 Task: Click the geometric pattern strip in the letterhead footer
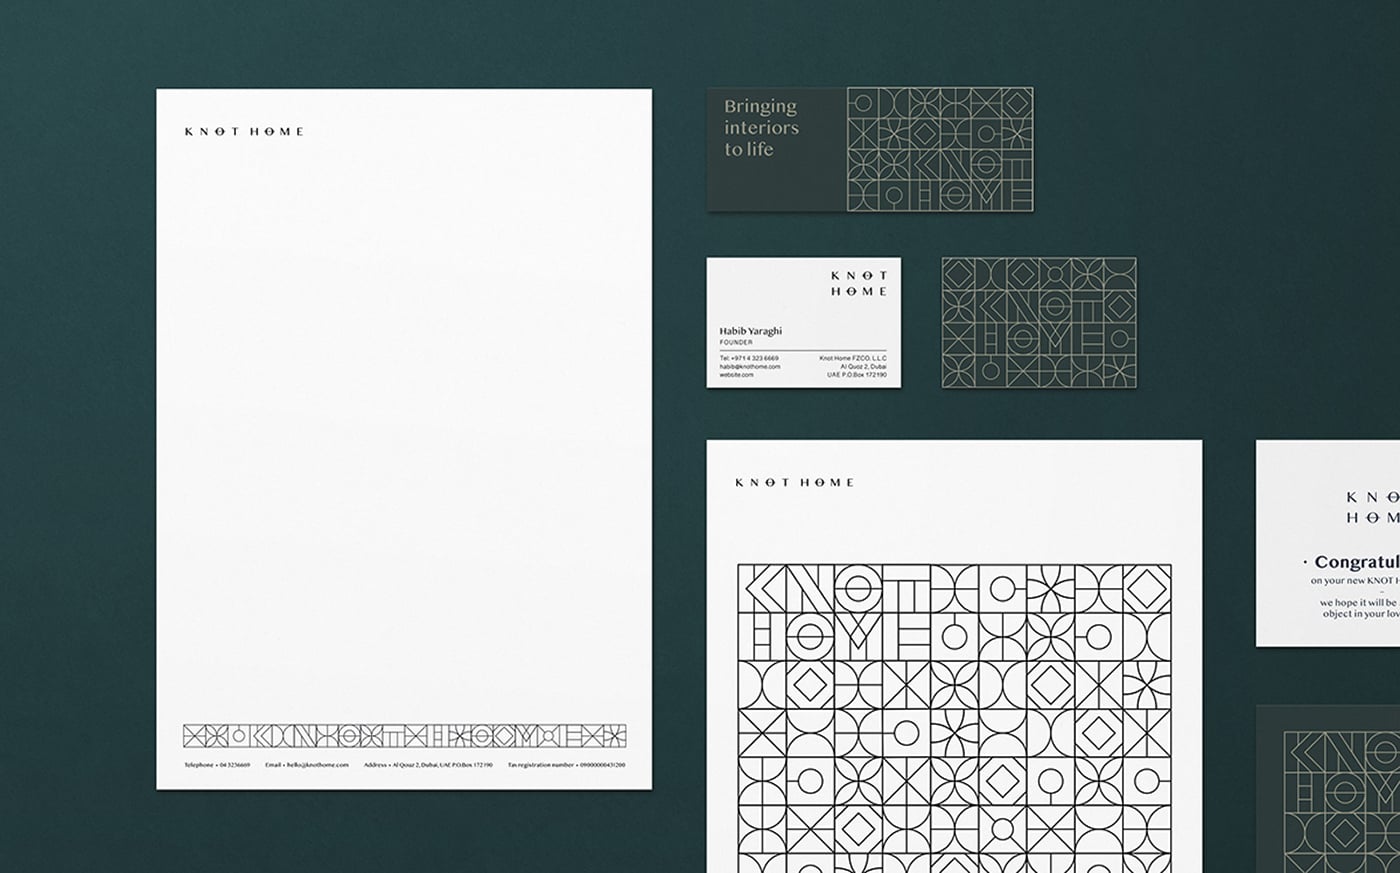pos(404,736)
